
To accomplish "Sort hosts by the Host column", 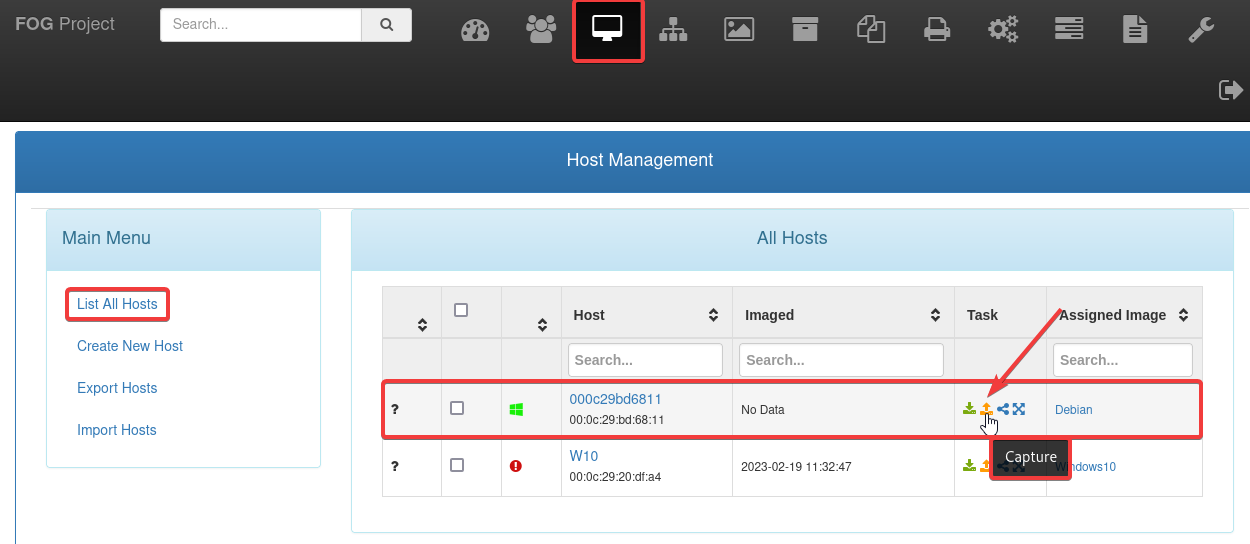I will 713,315.
